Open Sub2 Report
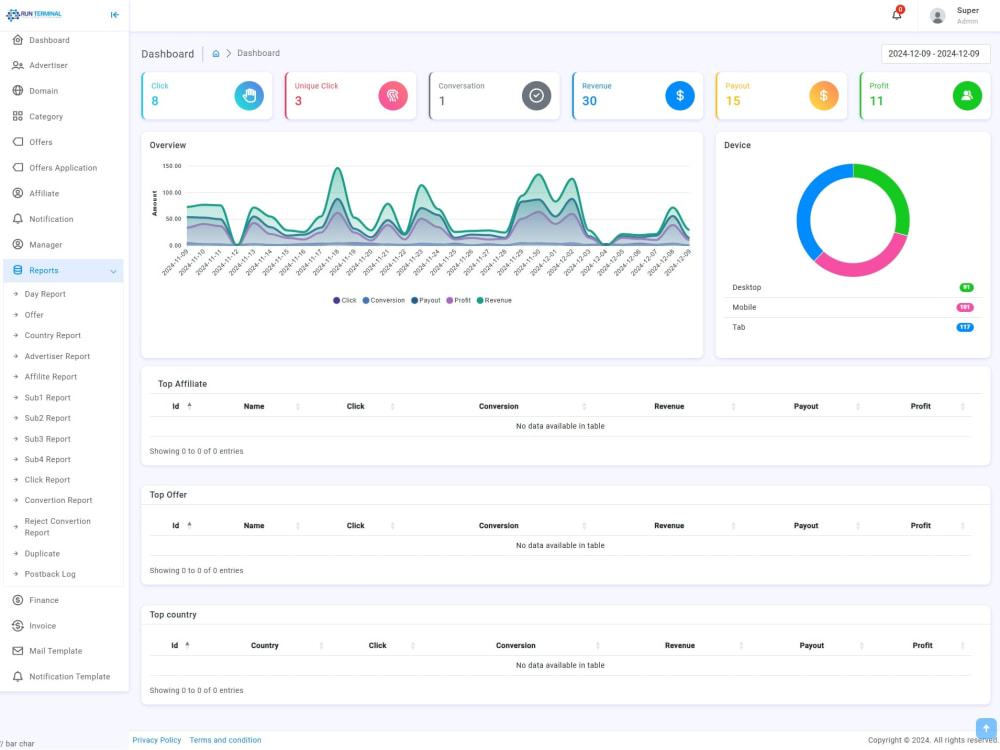The width and height of the screenshot is (1000, 750). (47, 418)
